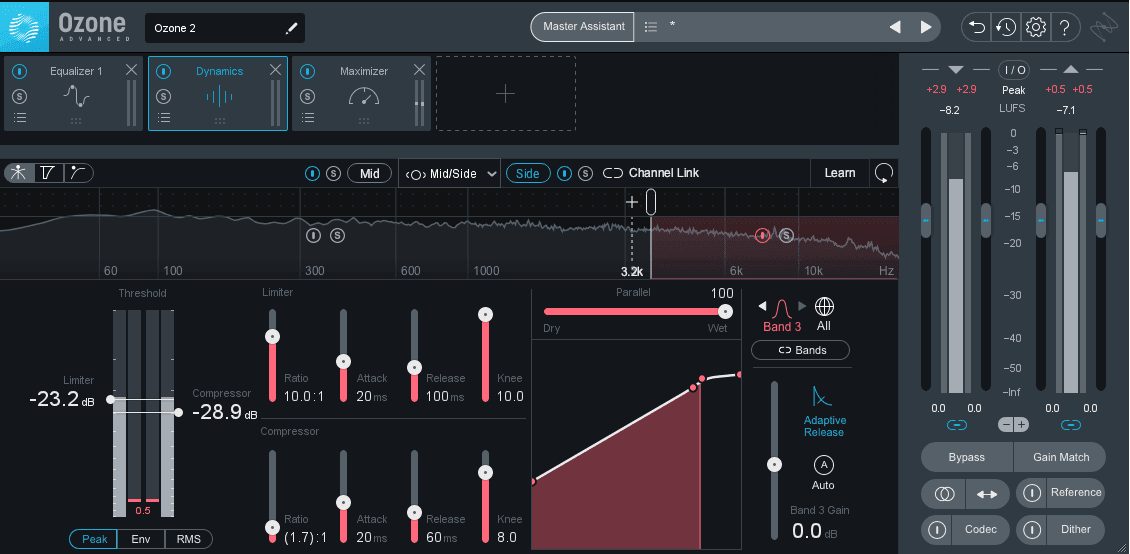Click the Master Assistant button
Viewport: 1130px width, 554px height.
pyautogui.click(x=583, y=27)
